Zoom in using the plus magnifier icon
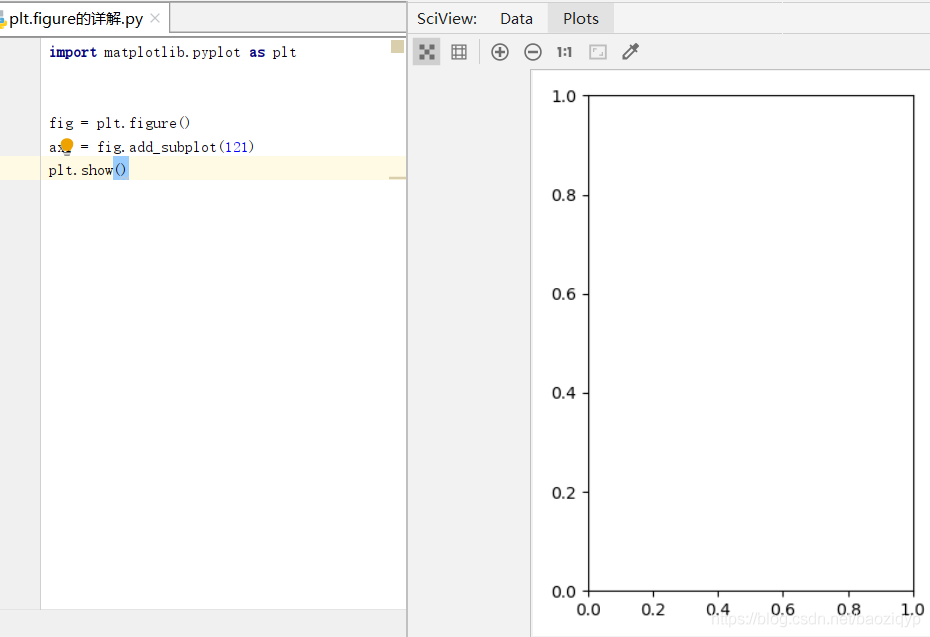 (500, 51)
